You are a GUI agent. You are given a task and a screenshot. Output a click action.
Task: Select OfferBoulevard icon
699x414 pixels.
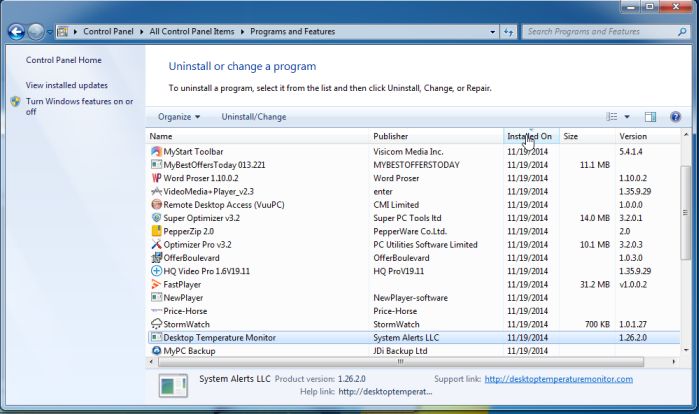click(156, 258)
